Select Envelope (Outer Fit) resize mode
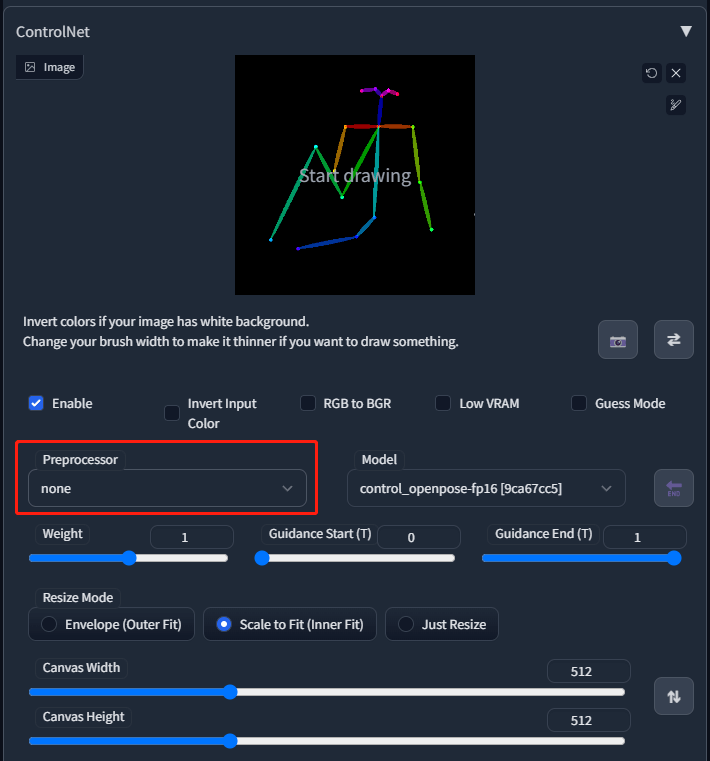 coord(112,624)
